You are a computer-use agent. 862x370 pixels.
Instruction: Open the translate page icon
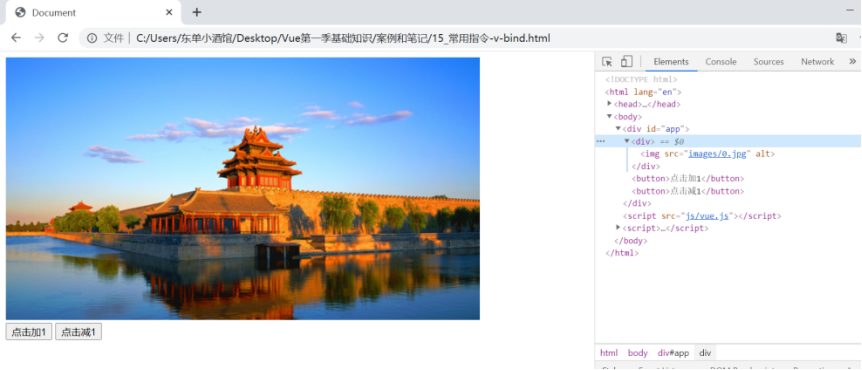(x=841, y=38)
